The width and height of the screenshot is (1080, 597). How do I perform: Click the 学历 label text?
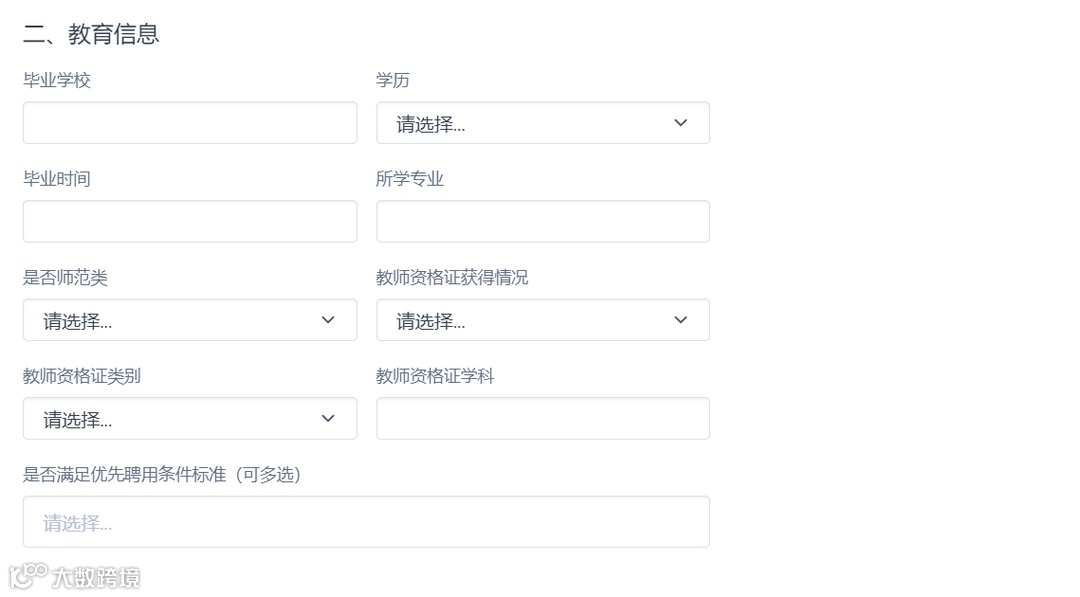pyautogui.click(x=393, y=80)
